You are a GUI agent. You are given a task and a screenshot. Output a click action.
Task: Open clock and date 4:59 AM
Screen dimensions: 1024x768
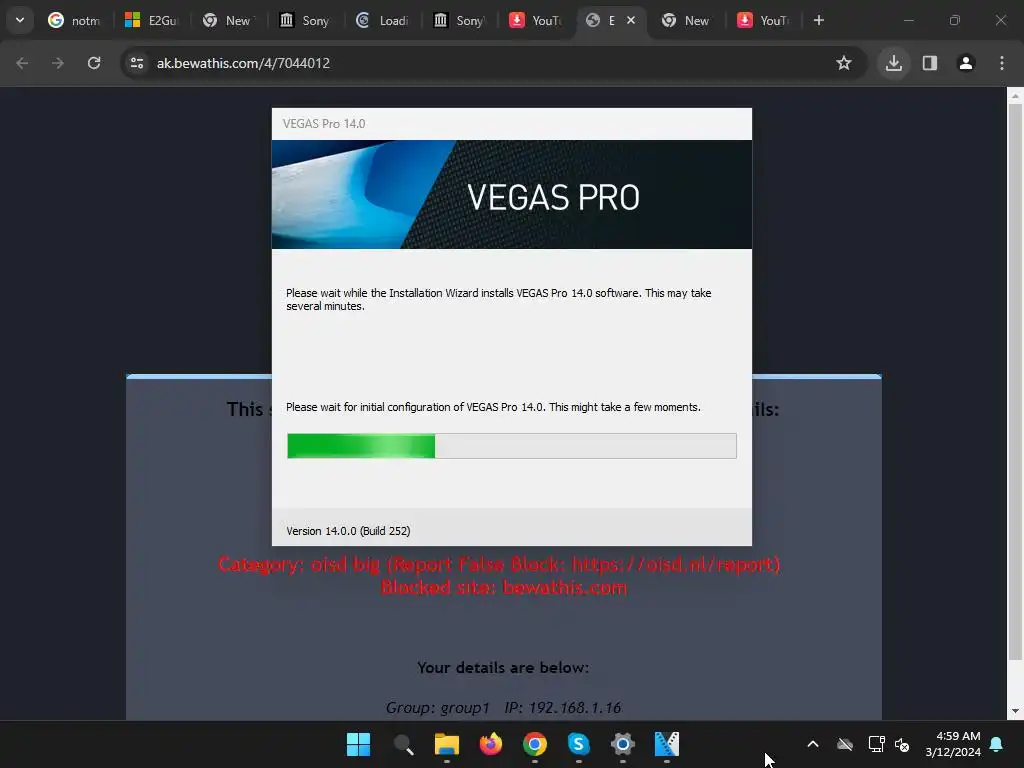point(953,744)
